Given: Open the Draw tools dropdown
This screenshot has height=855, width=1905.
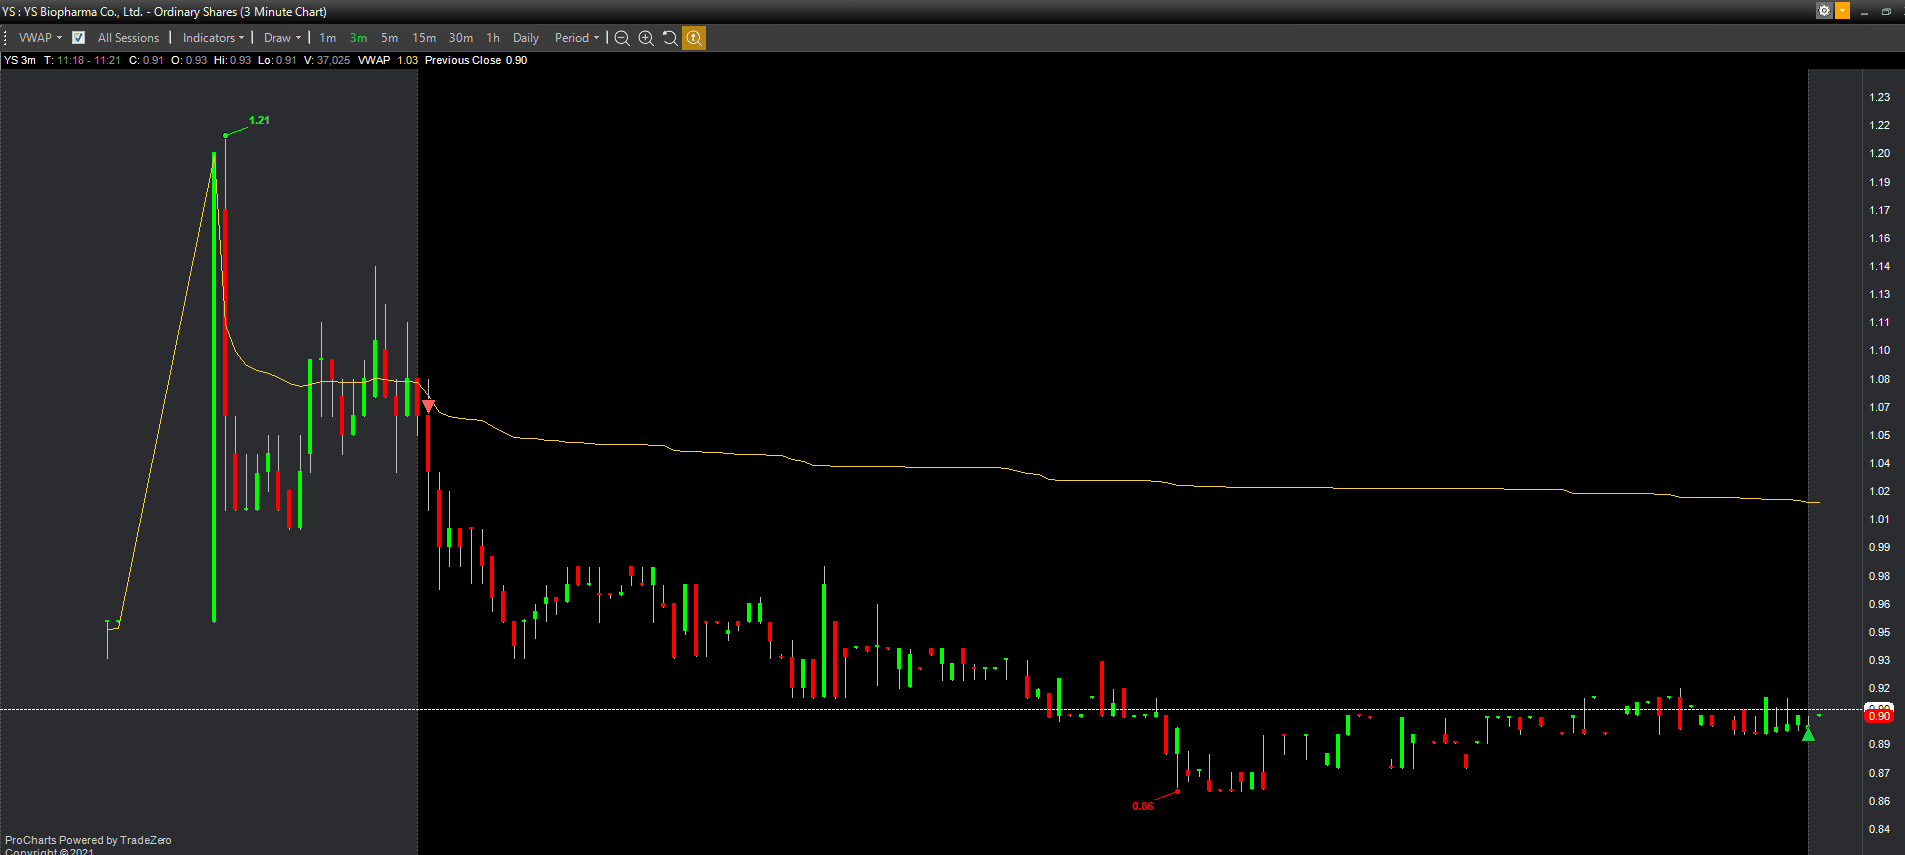Looking at the screenshot, I should [282, 38].
